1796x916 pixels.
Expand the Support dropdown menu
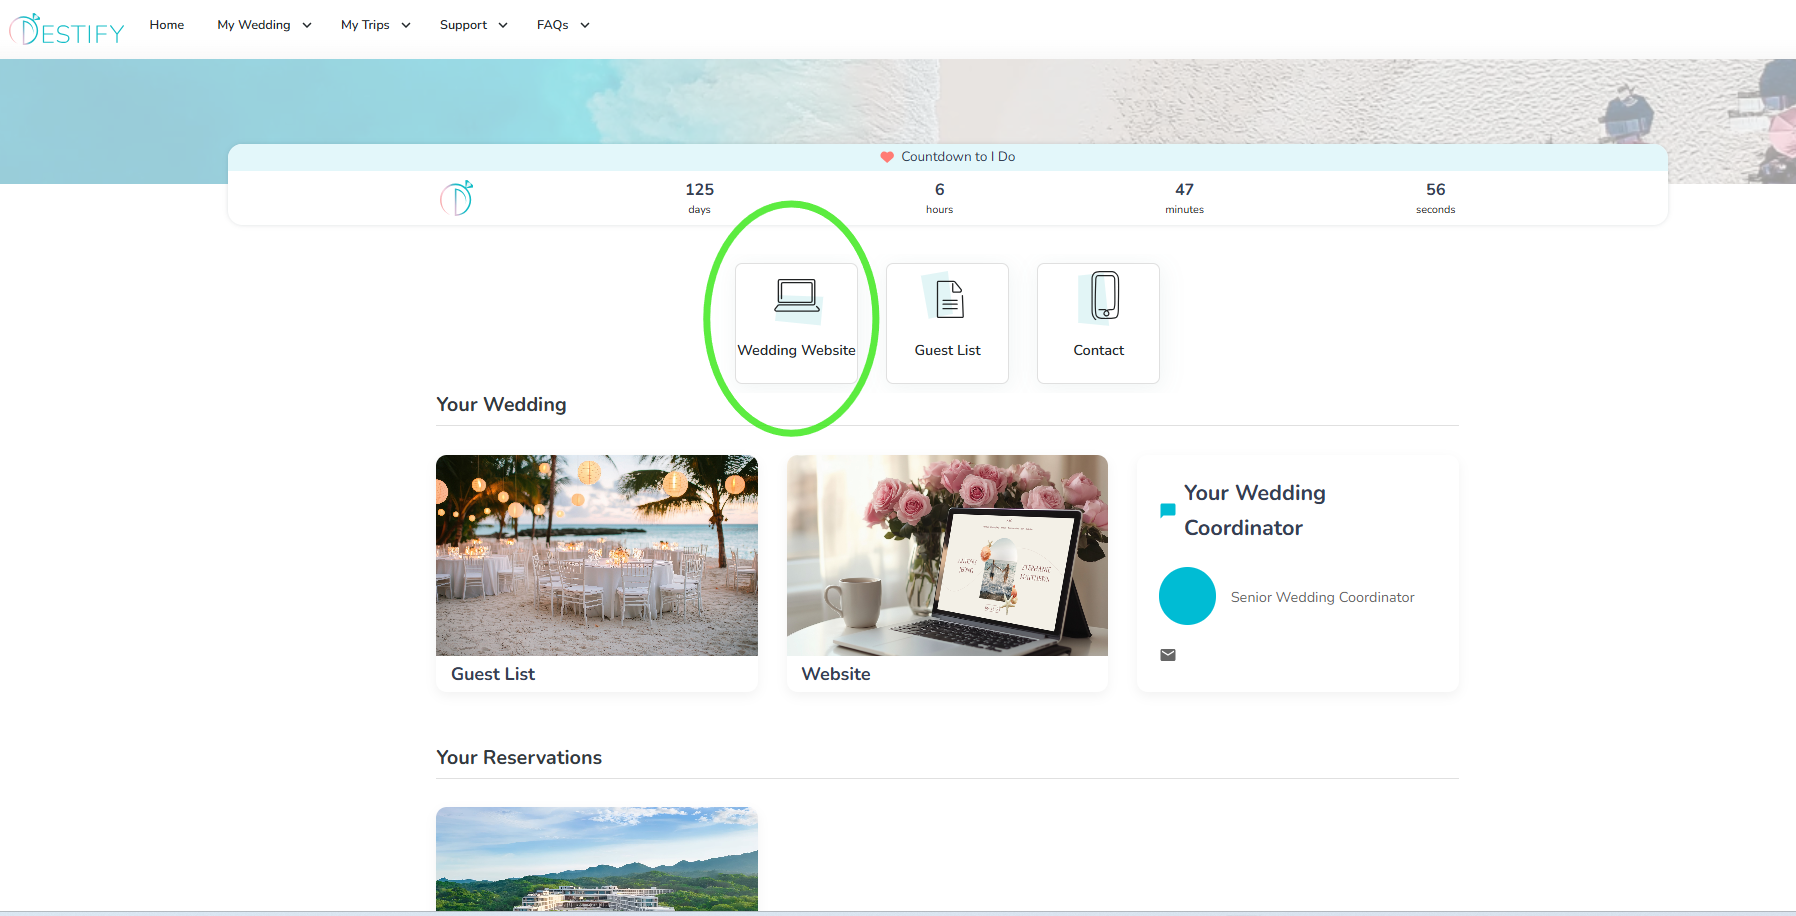[473, 25]
